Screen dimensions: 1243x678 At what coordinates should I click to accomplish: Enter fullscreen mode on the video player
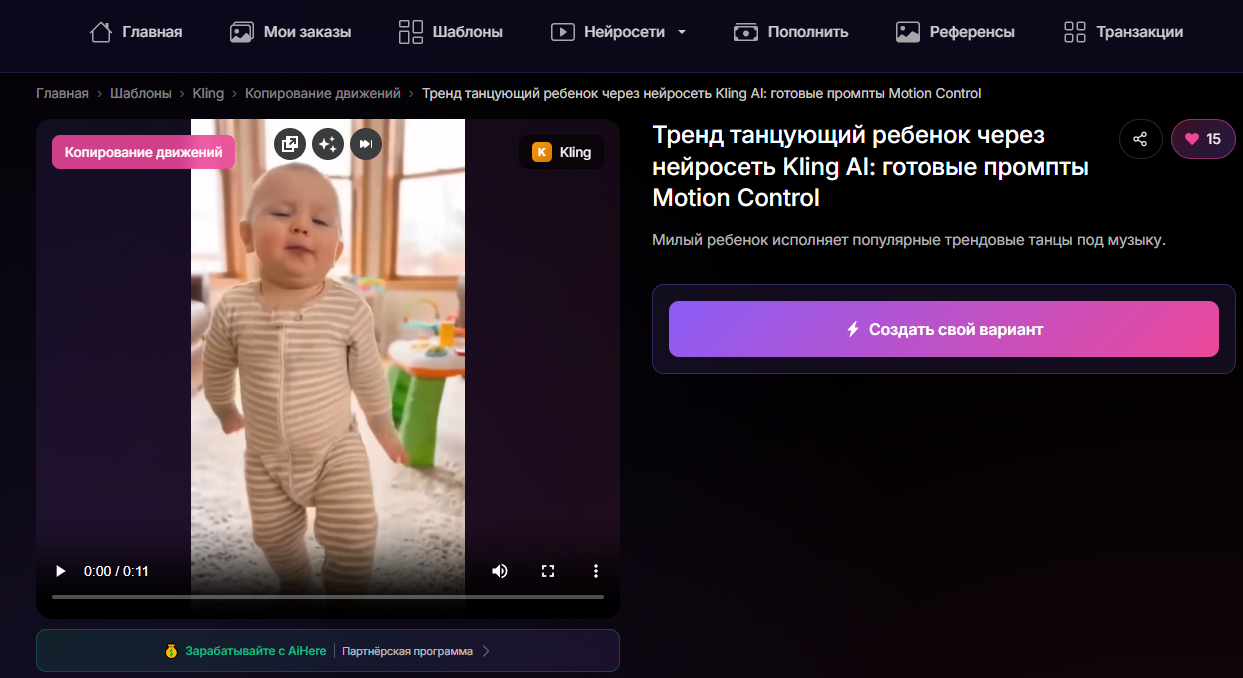[547, 570]
